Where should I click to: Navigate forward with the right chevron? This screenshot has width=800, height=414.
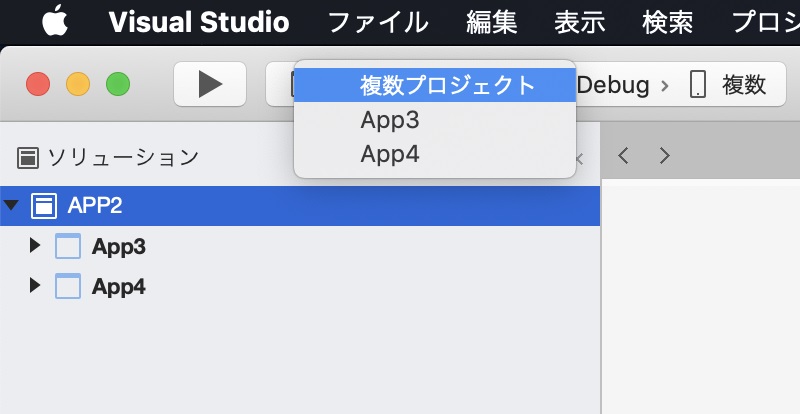click(664, 155)
